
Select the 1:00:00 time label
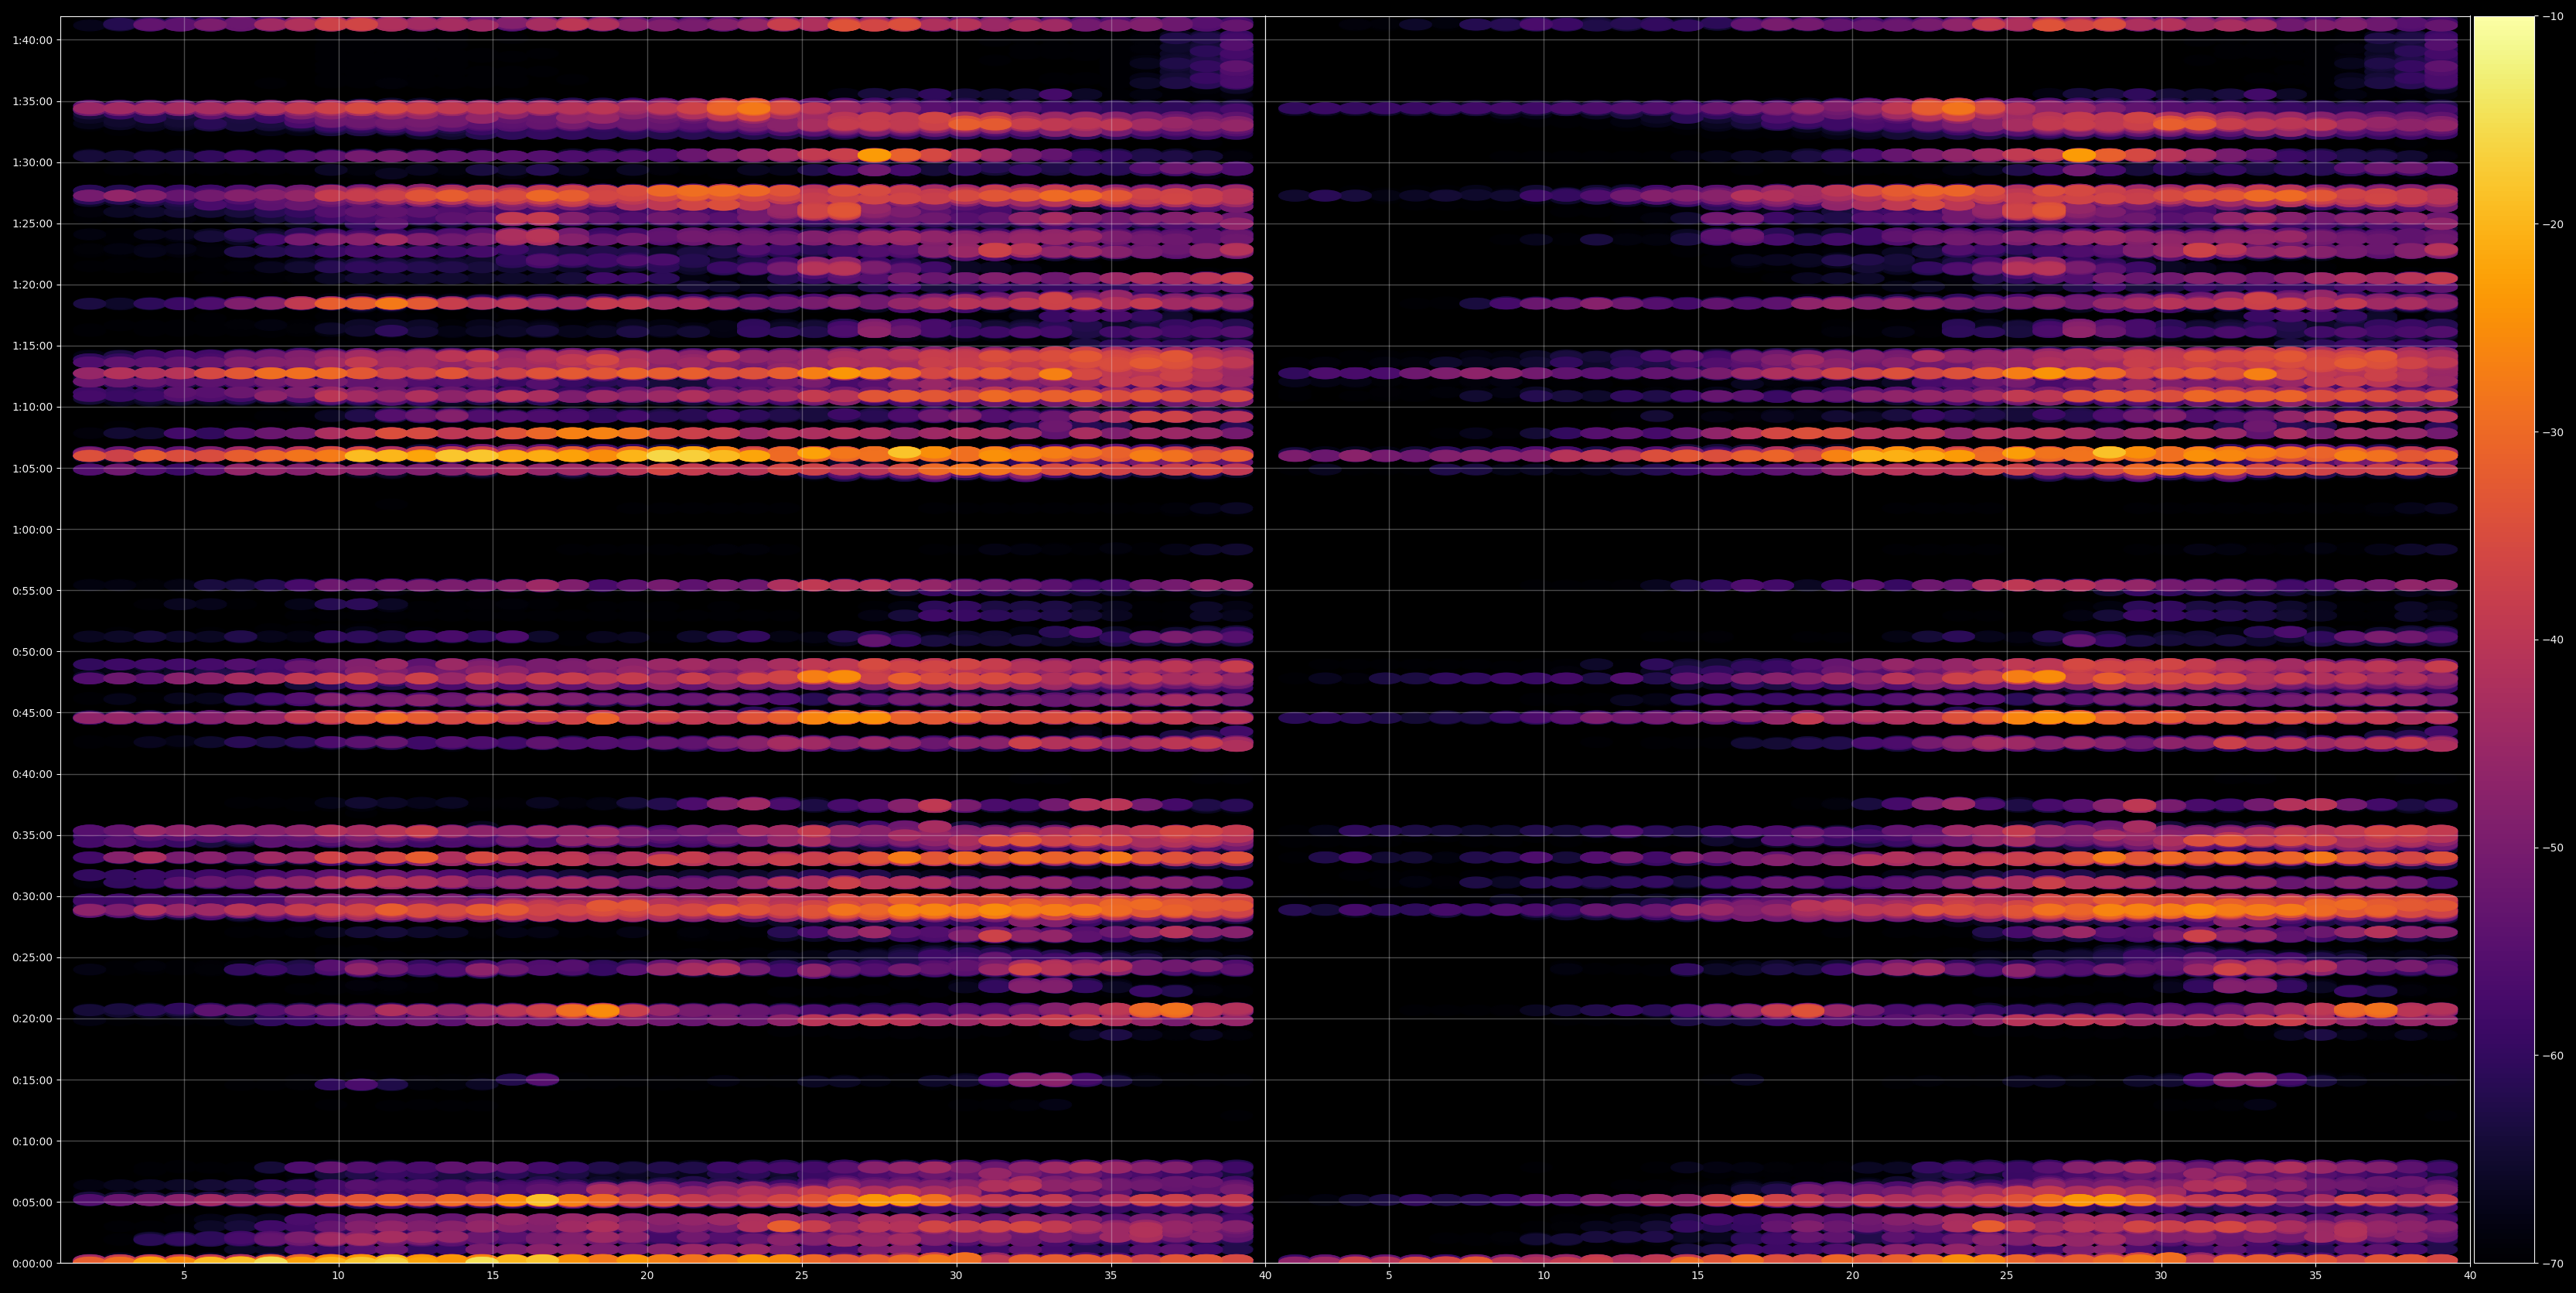[32, 529]
